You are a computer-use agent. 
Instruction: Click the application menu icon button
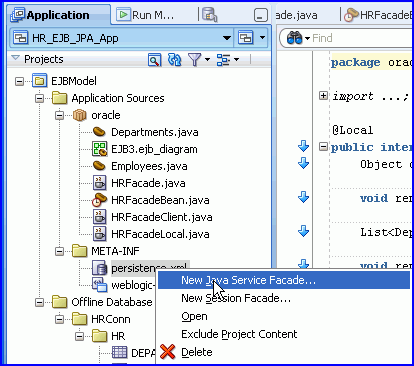(x=246, y=38)
